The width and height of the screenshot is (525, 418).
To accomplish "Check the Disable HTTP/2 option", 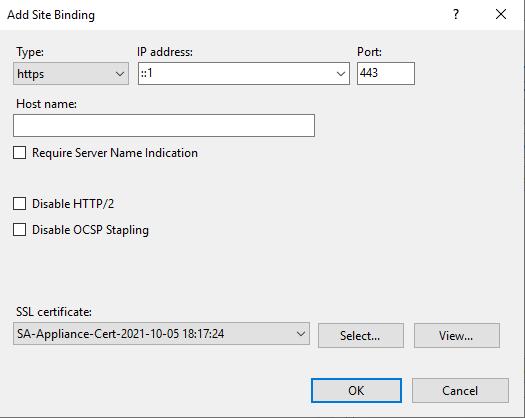I will (x=19, y=204).
